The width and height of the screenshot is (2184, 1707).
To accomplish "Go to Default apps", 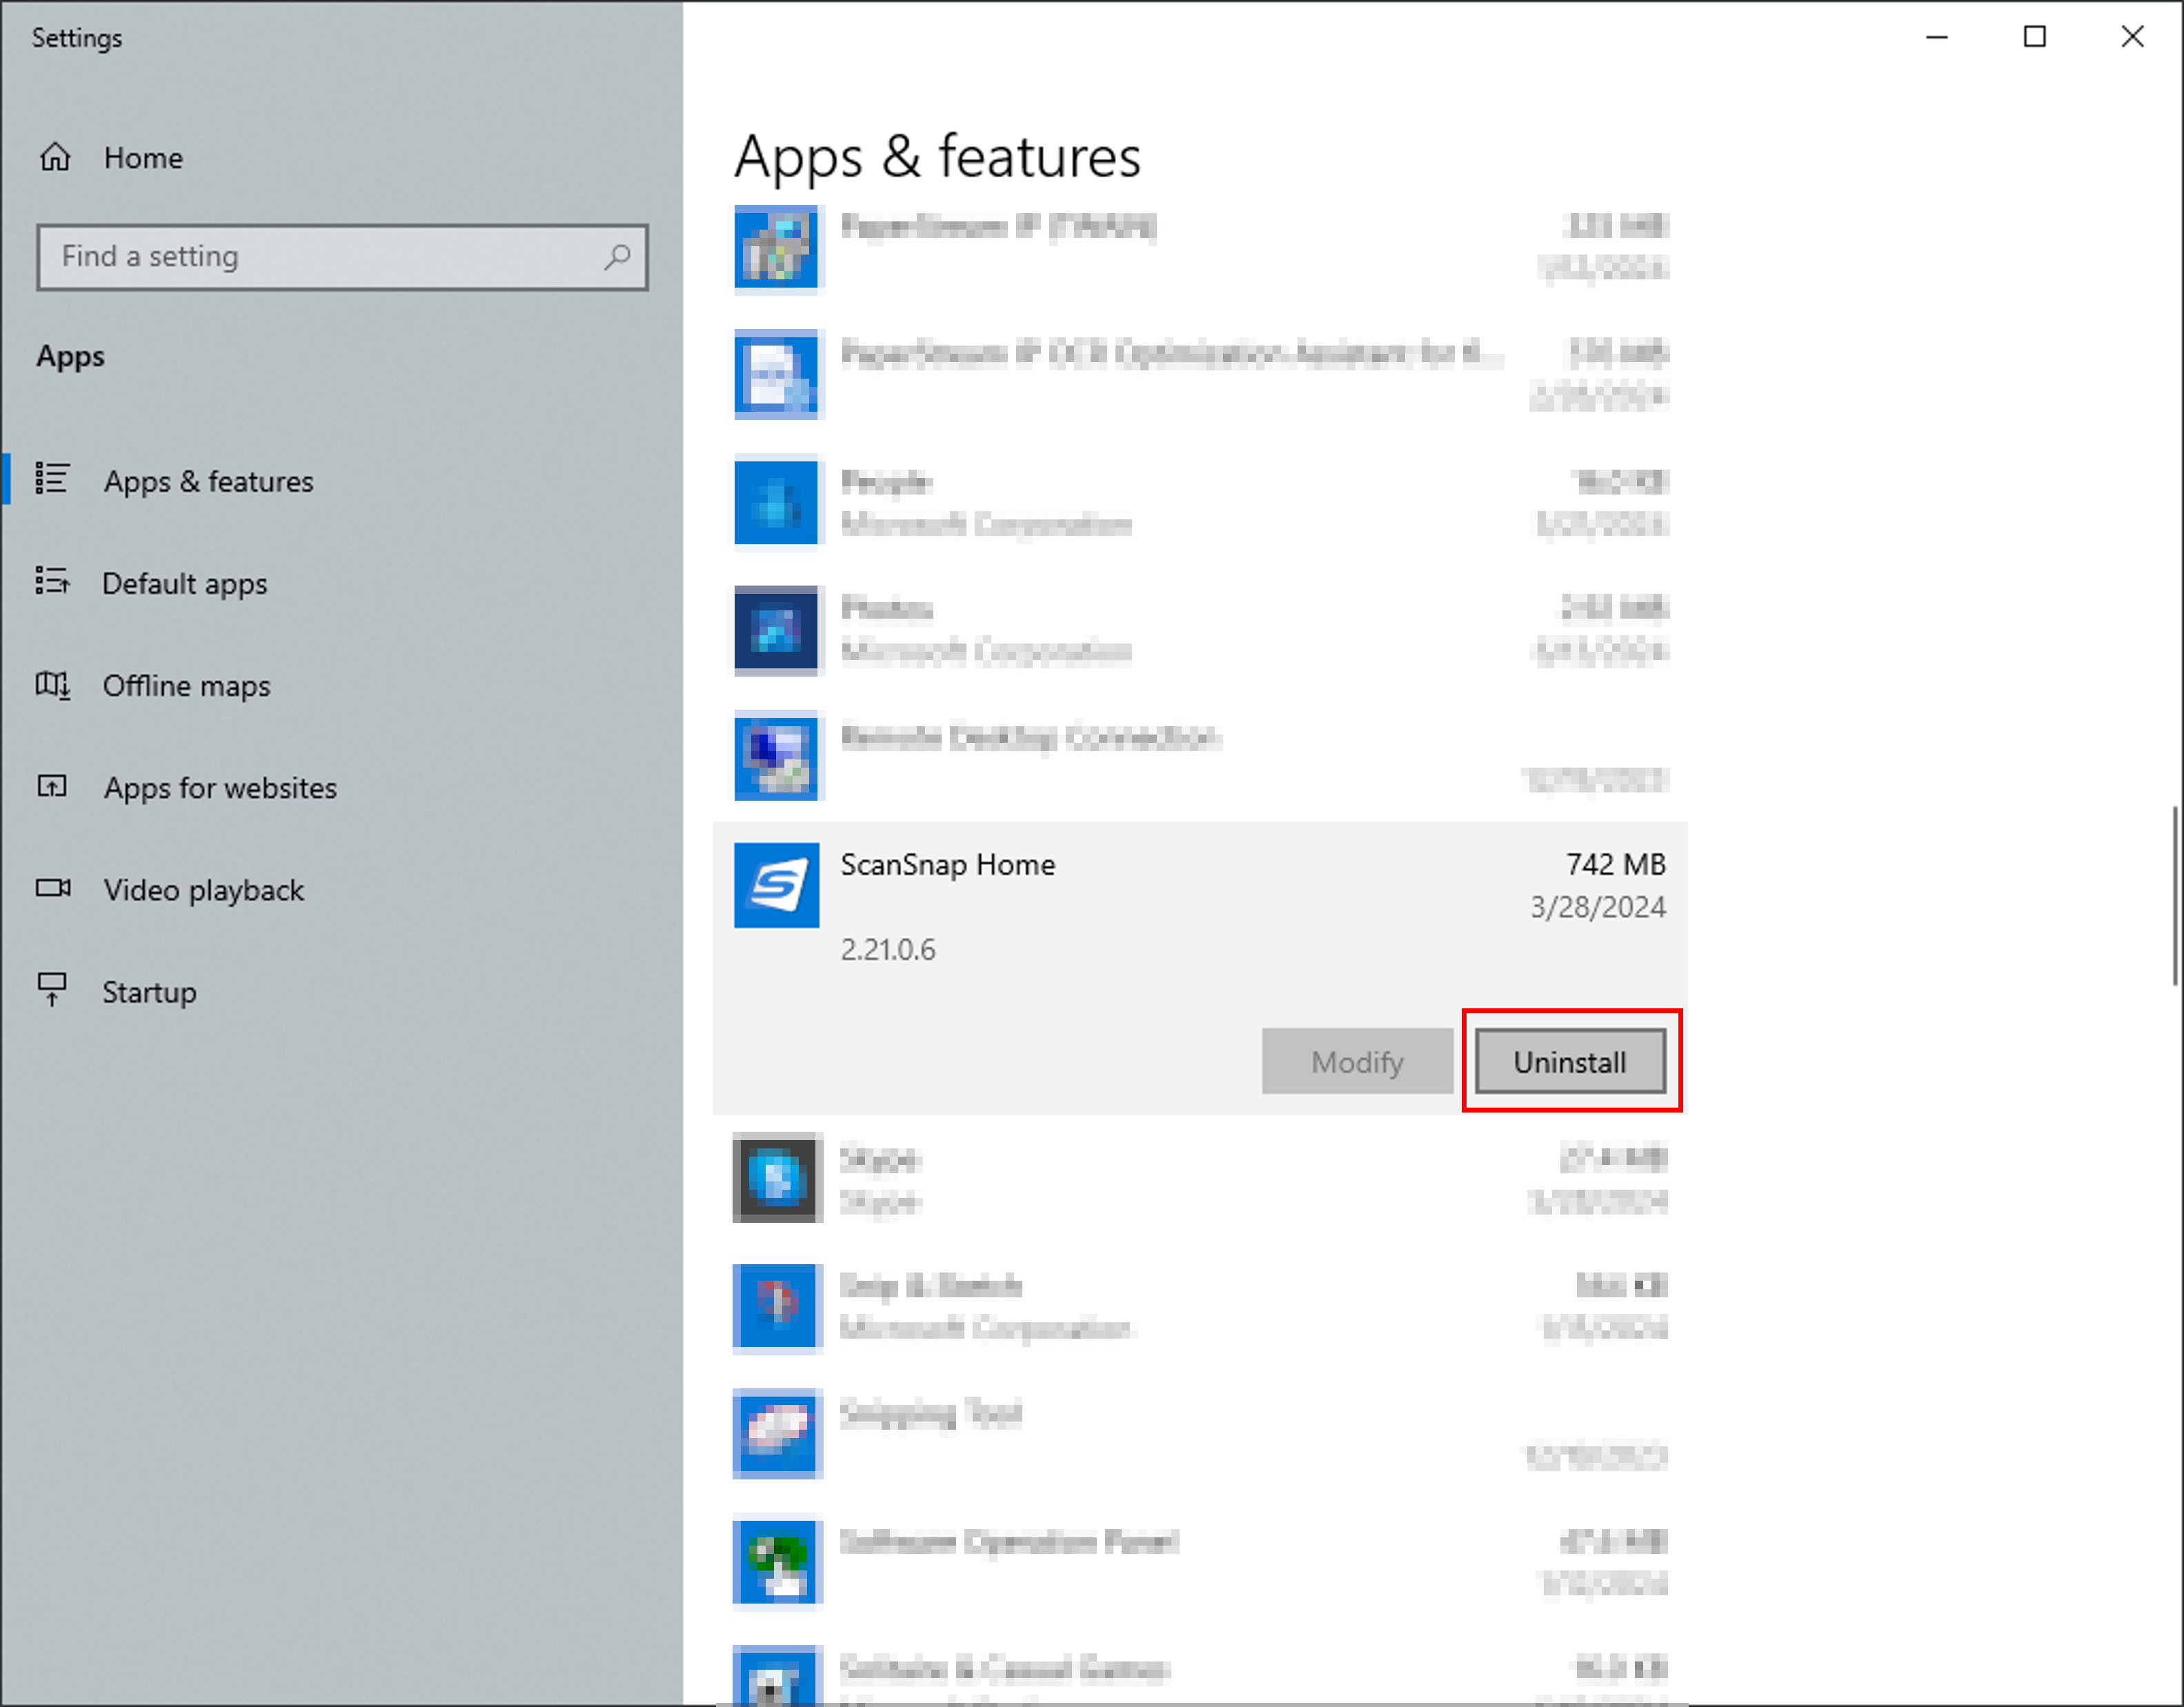I will coord(342,583).
